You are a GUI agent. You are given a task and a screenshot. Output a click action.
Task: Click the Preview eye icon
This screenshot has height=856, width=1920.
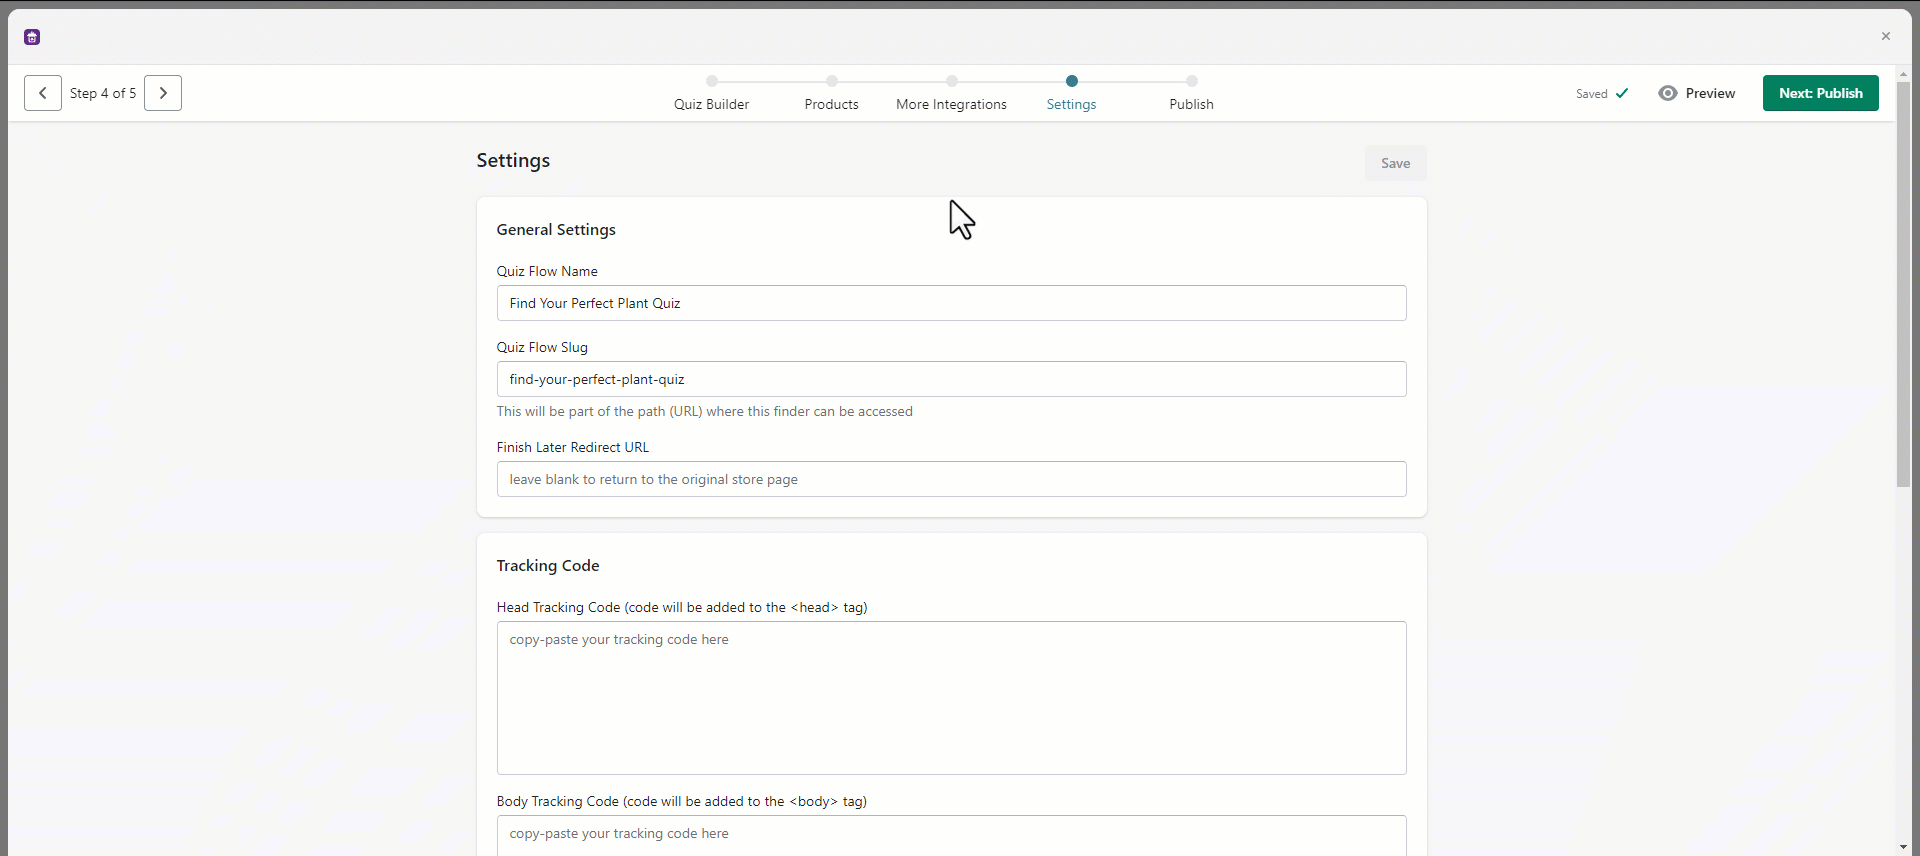pyautogui.click(x=1668, y=93)
